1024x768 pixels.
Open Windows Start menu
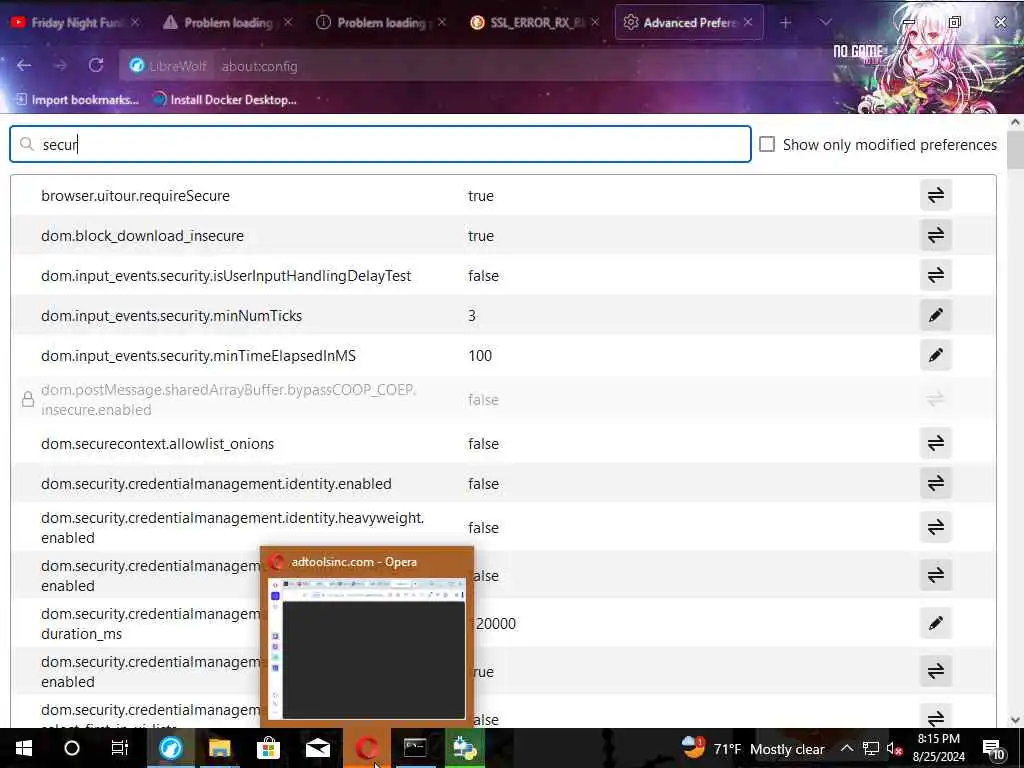24,748
